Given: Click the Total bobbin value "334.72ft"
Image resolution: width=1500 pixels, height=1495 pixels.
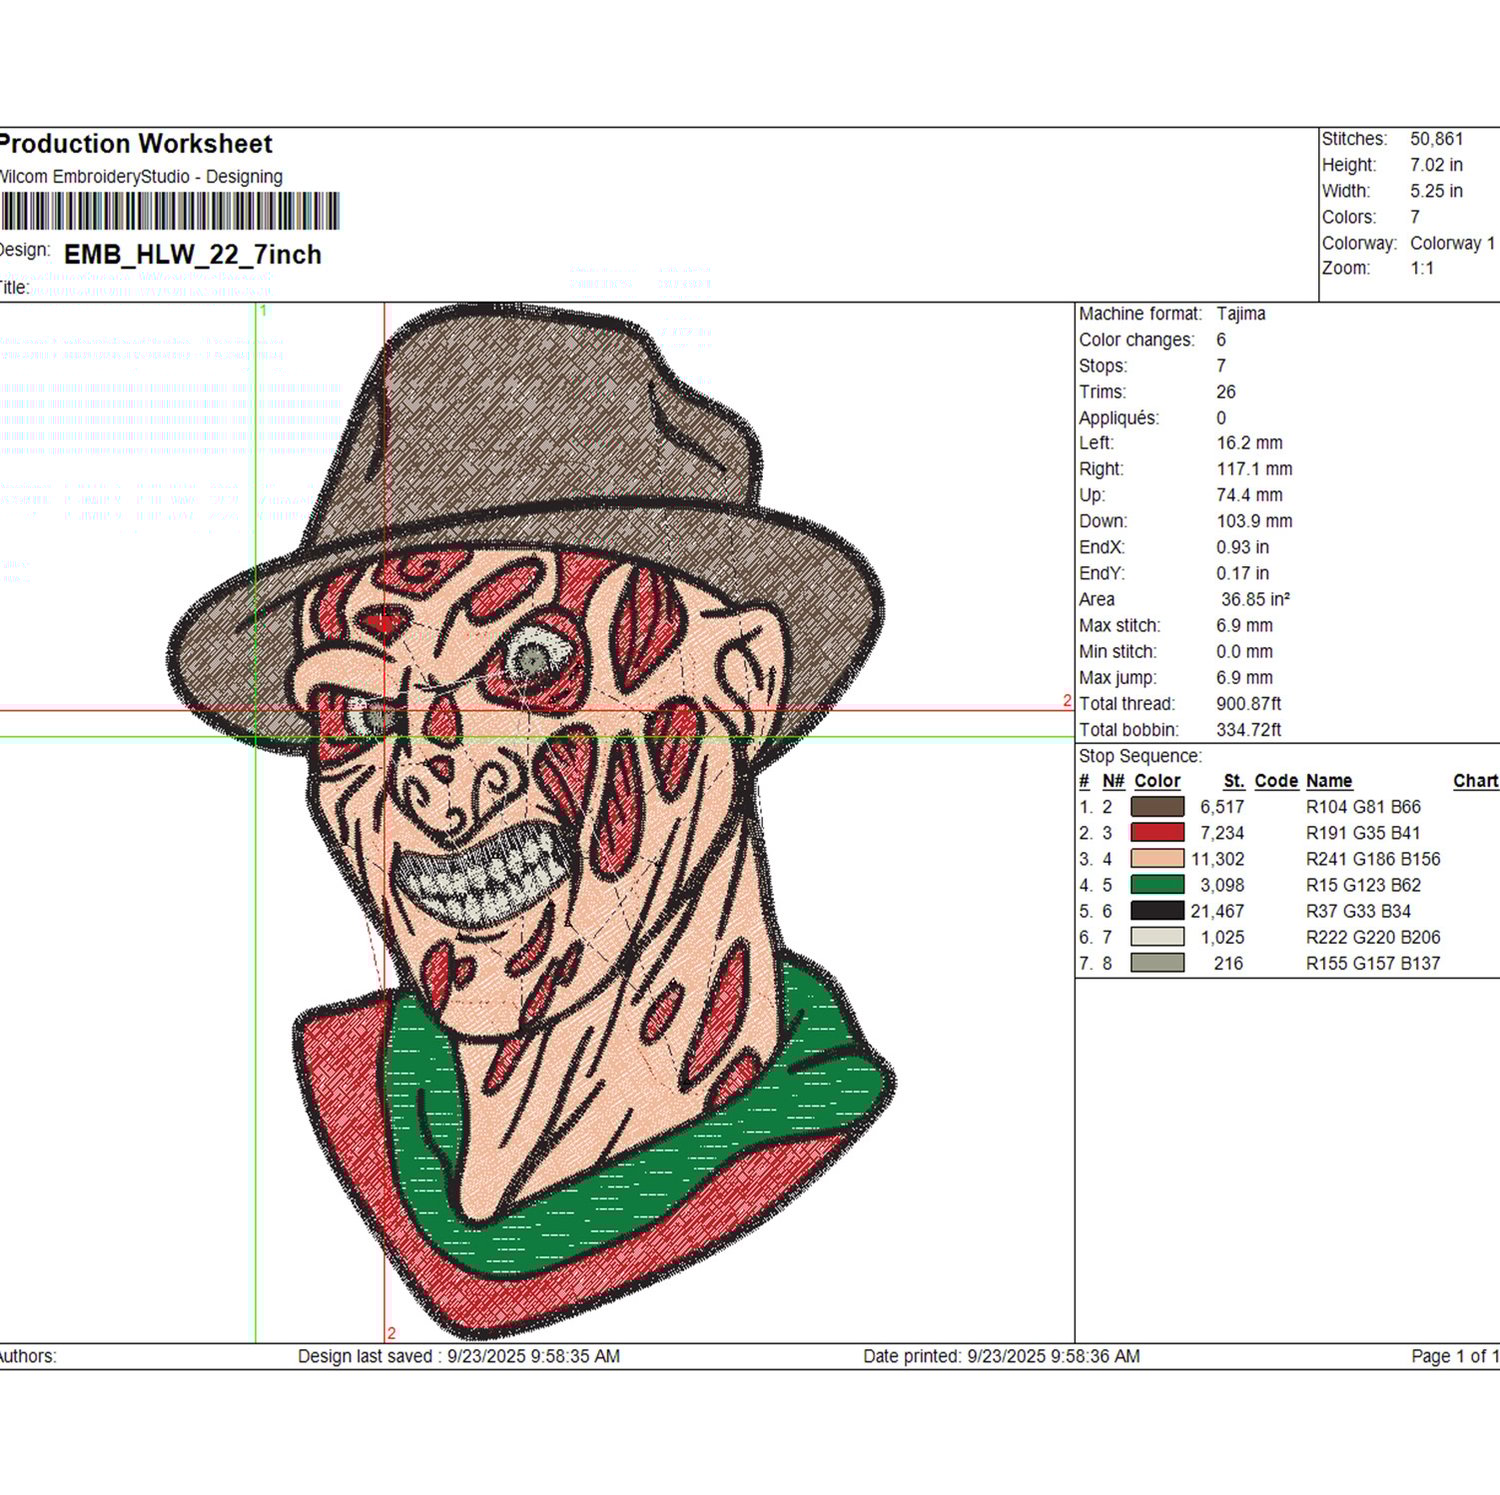Looking at the screenshot, I should [x=1248, y=729].
